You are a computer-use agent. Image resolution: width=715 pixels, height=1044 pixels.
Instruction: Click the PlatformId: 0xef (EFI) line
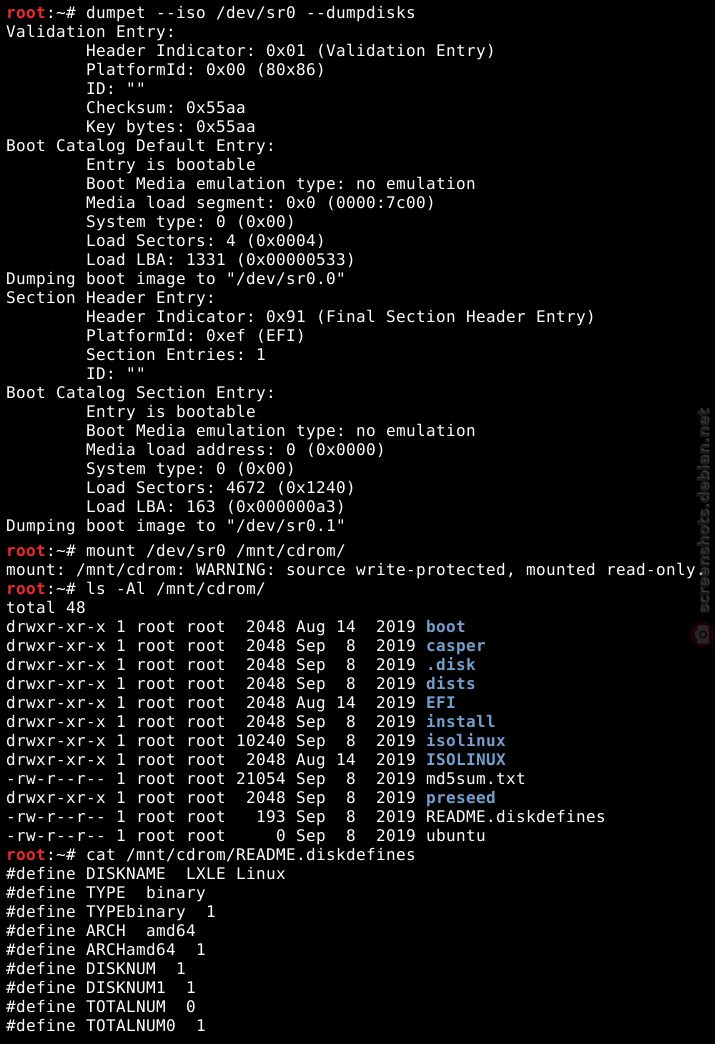(195, 336)
